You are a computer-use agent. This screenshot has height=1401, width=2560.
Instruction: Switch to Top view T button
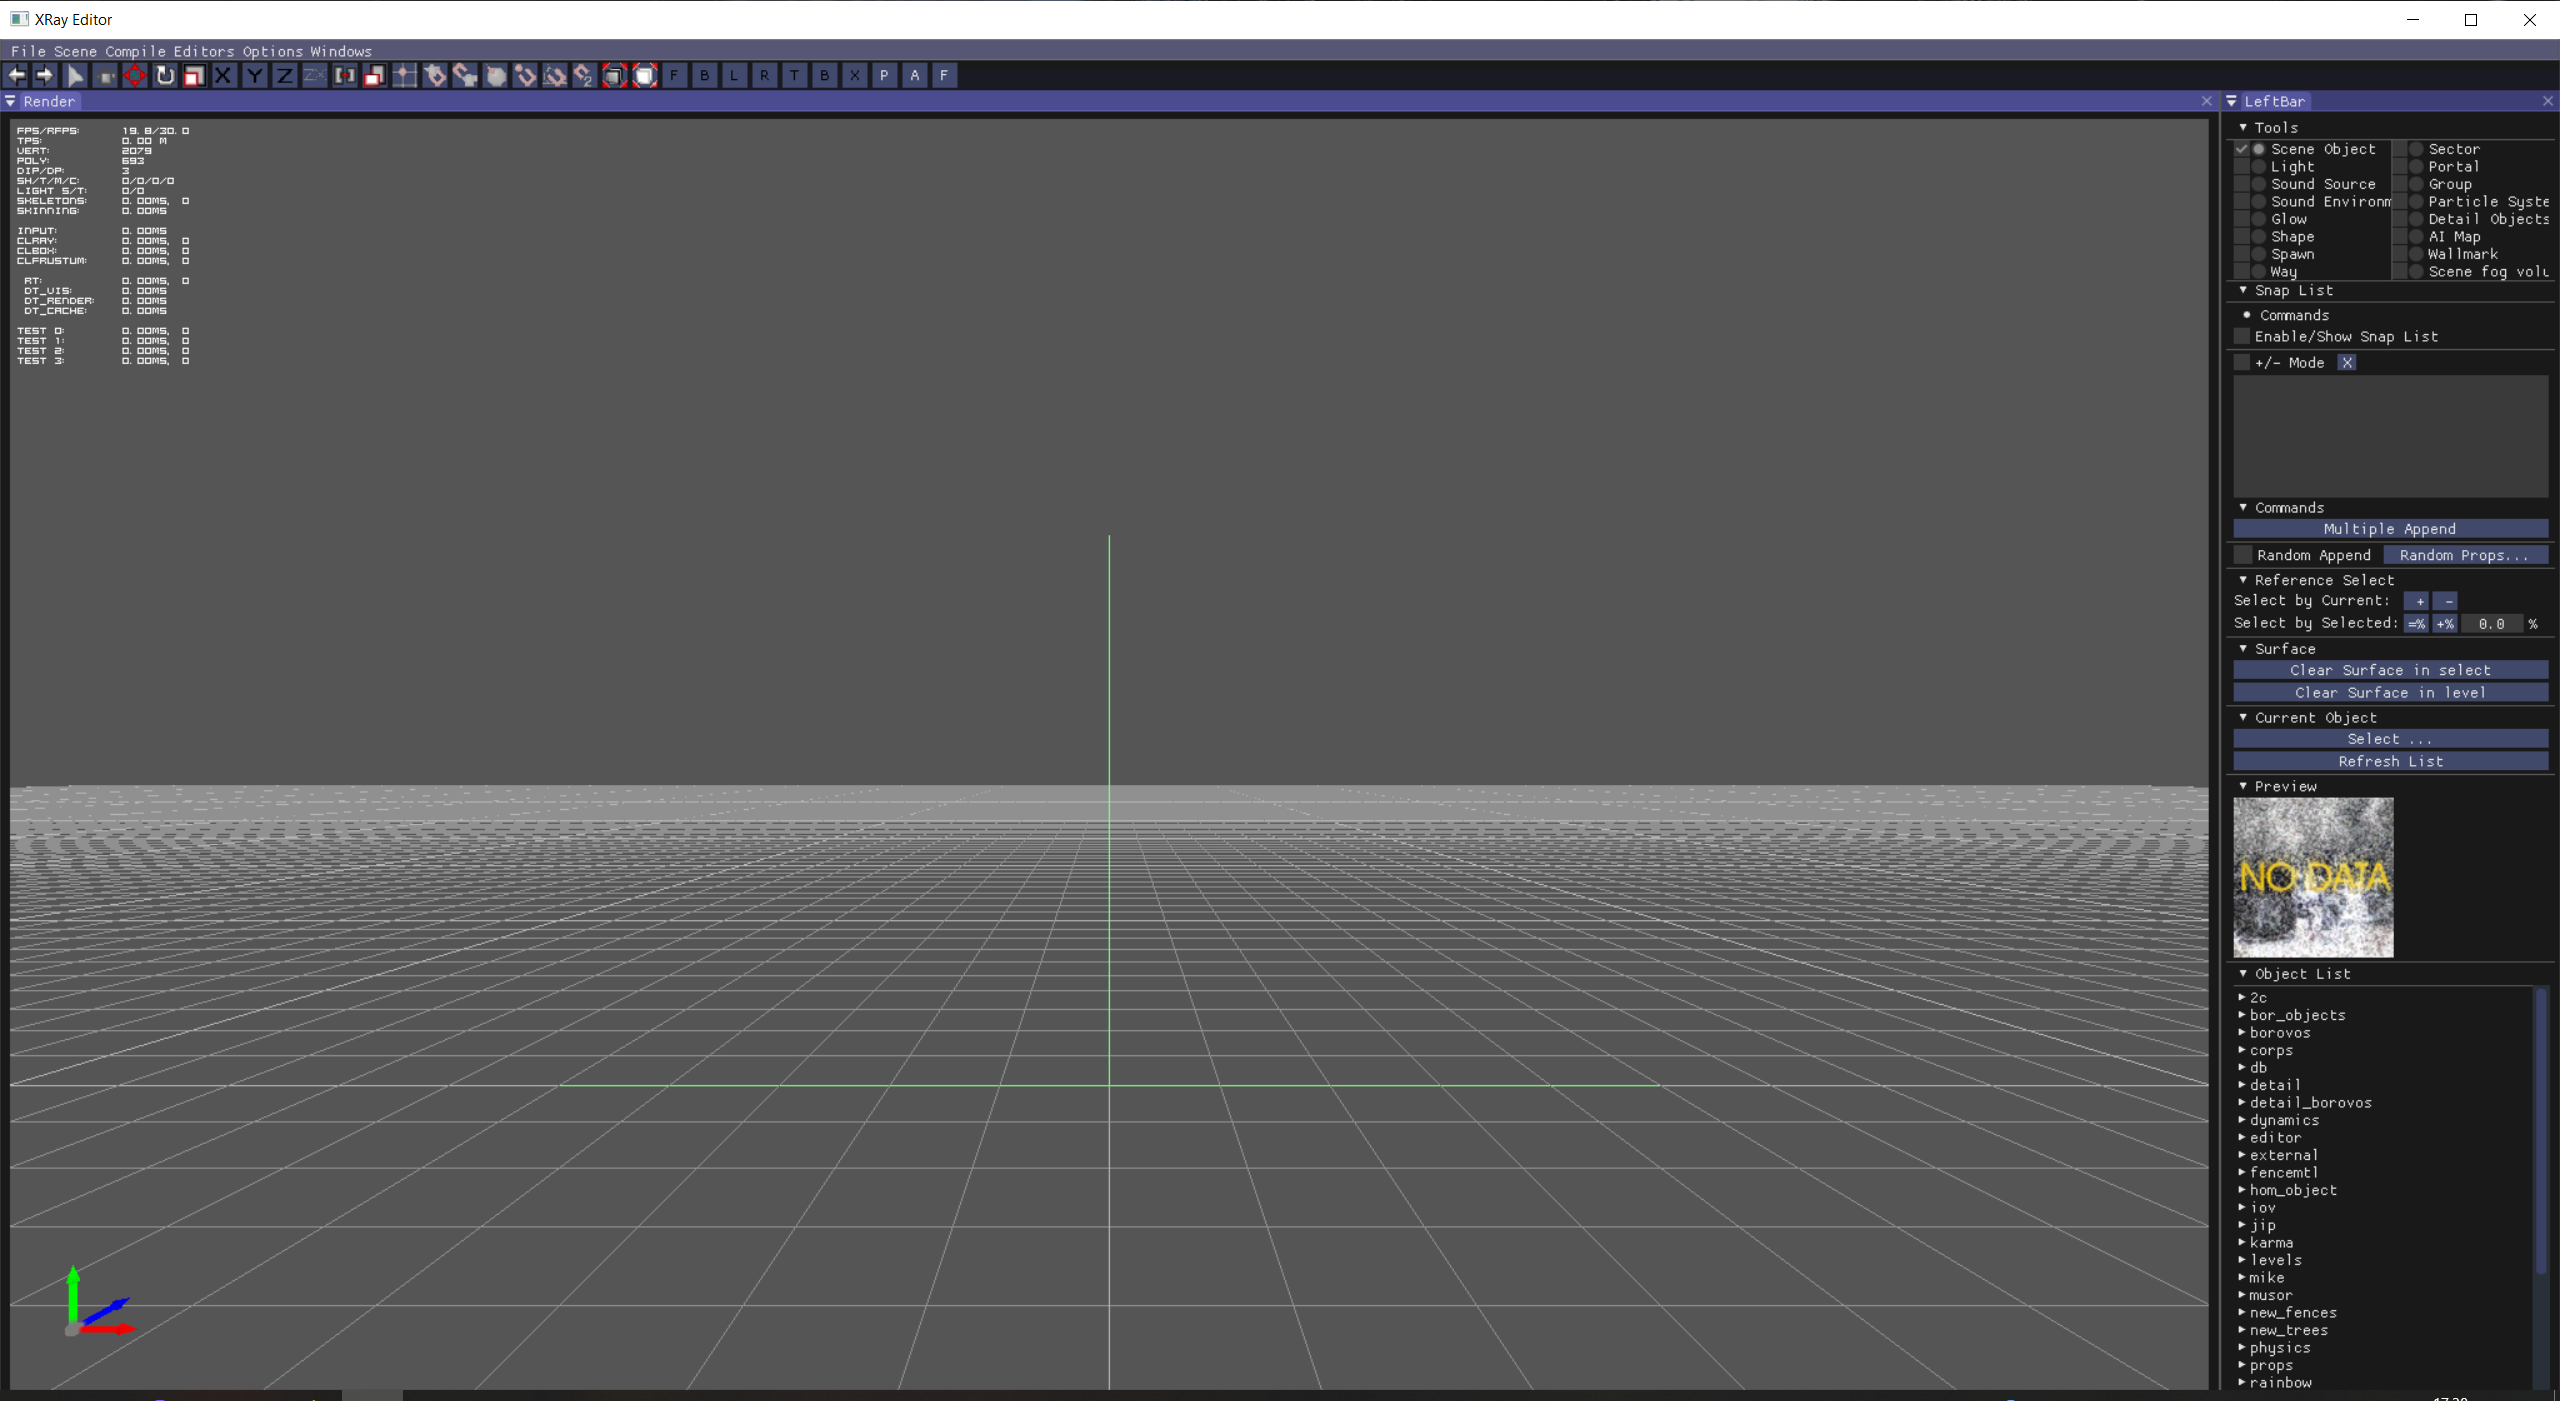point(795,75)
